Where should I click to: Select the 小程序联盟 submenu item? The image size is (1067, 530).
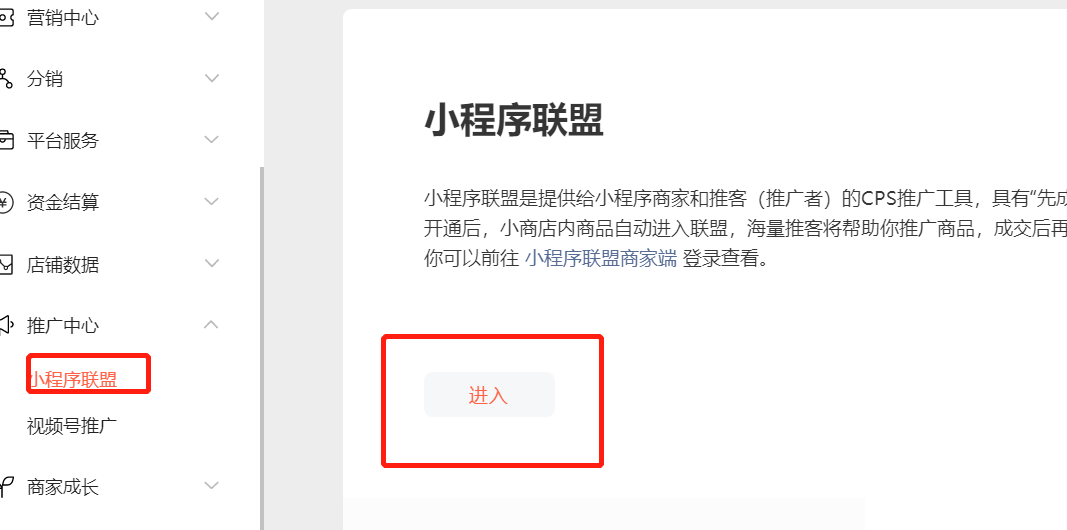(x=73, y=380)
